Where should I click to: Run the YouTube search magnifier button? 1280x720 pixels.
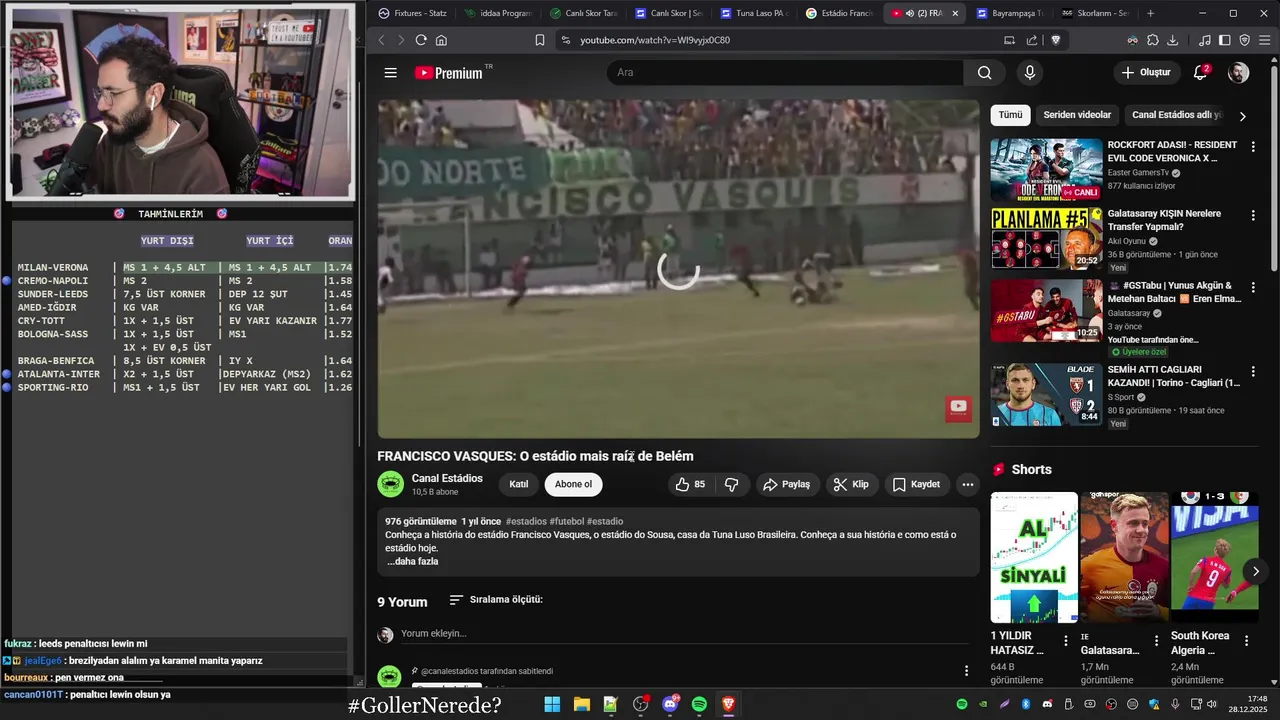985,73
